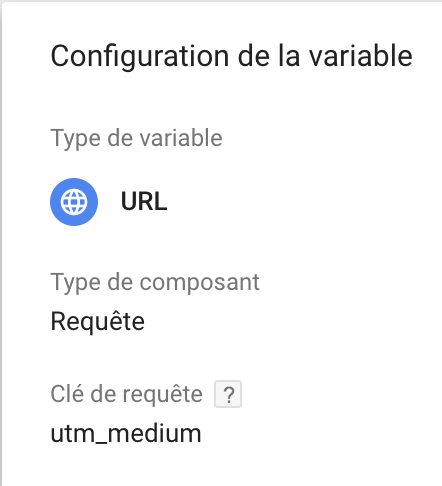This screenshot has width=442, height=486.
Task: Click the blue globe URL icon
Action: (74, 202)
